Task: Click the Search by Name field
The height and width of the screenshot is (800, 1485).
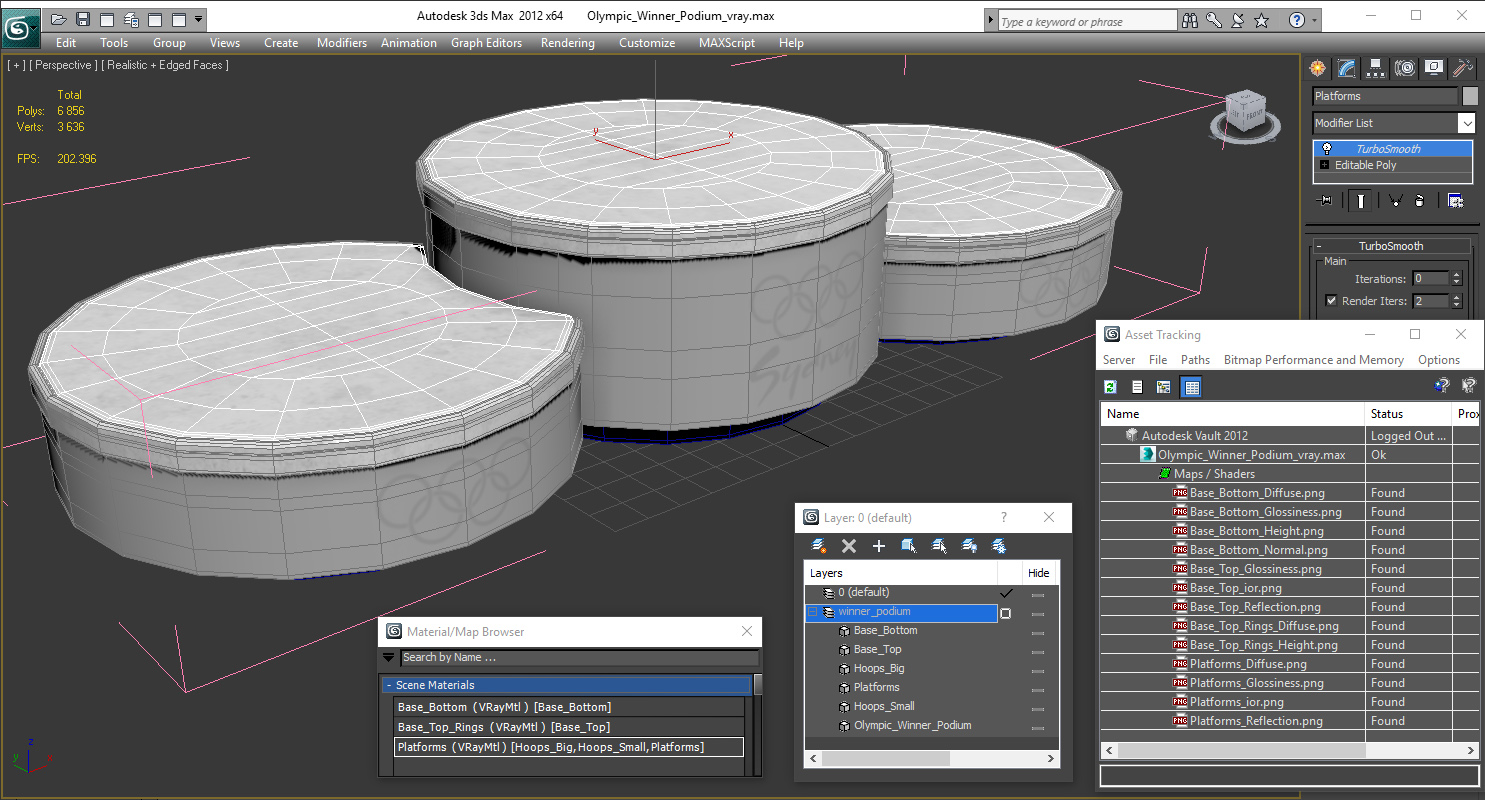Action: pyautogui.click(x=579, y=657)
